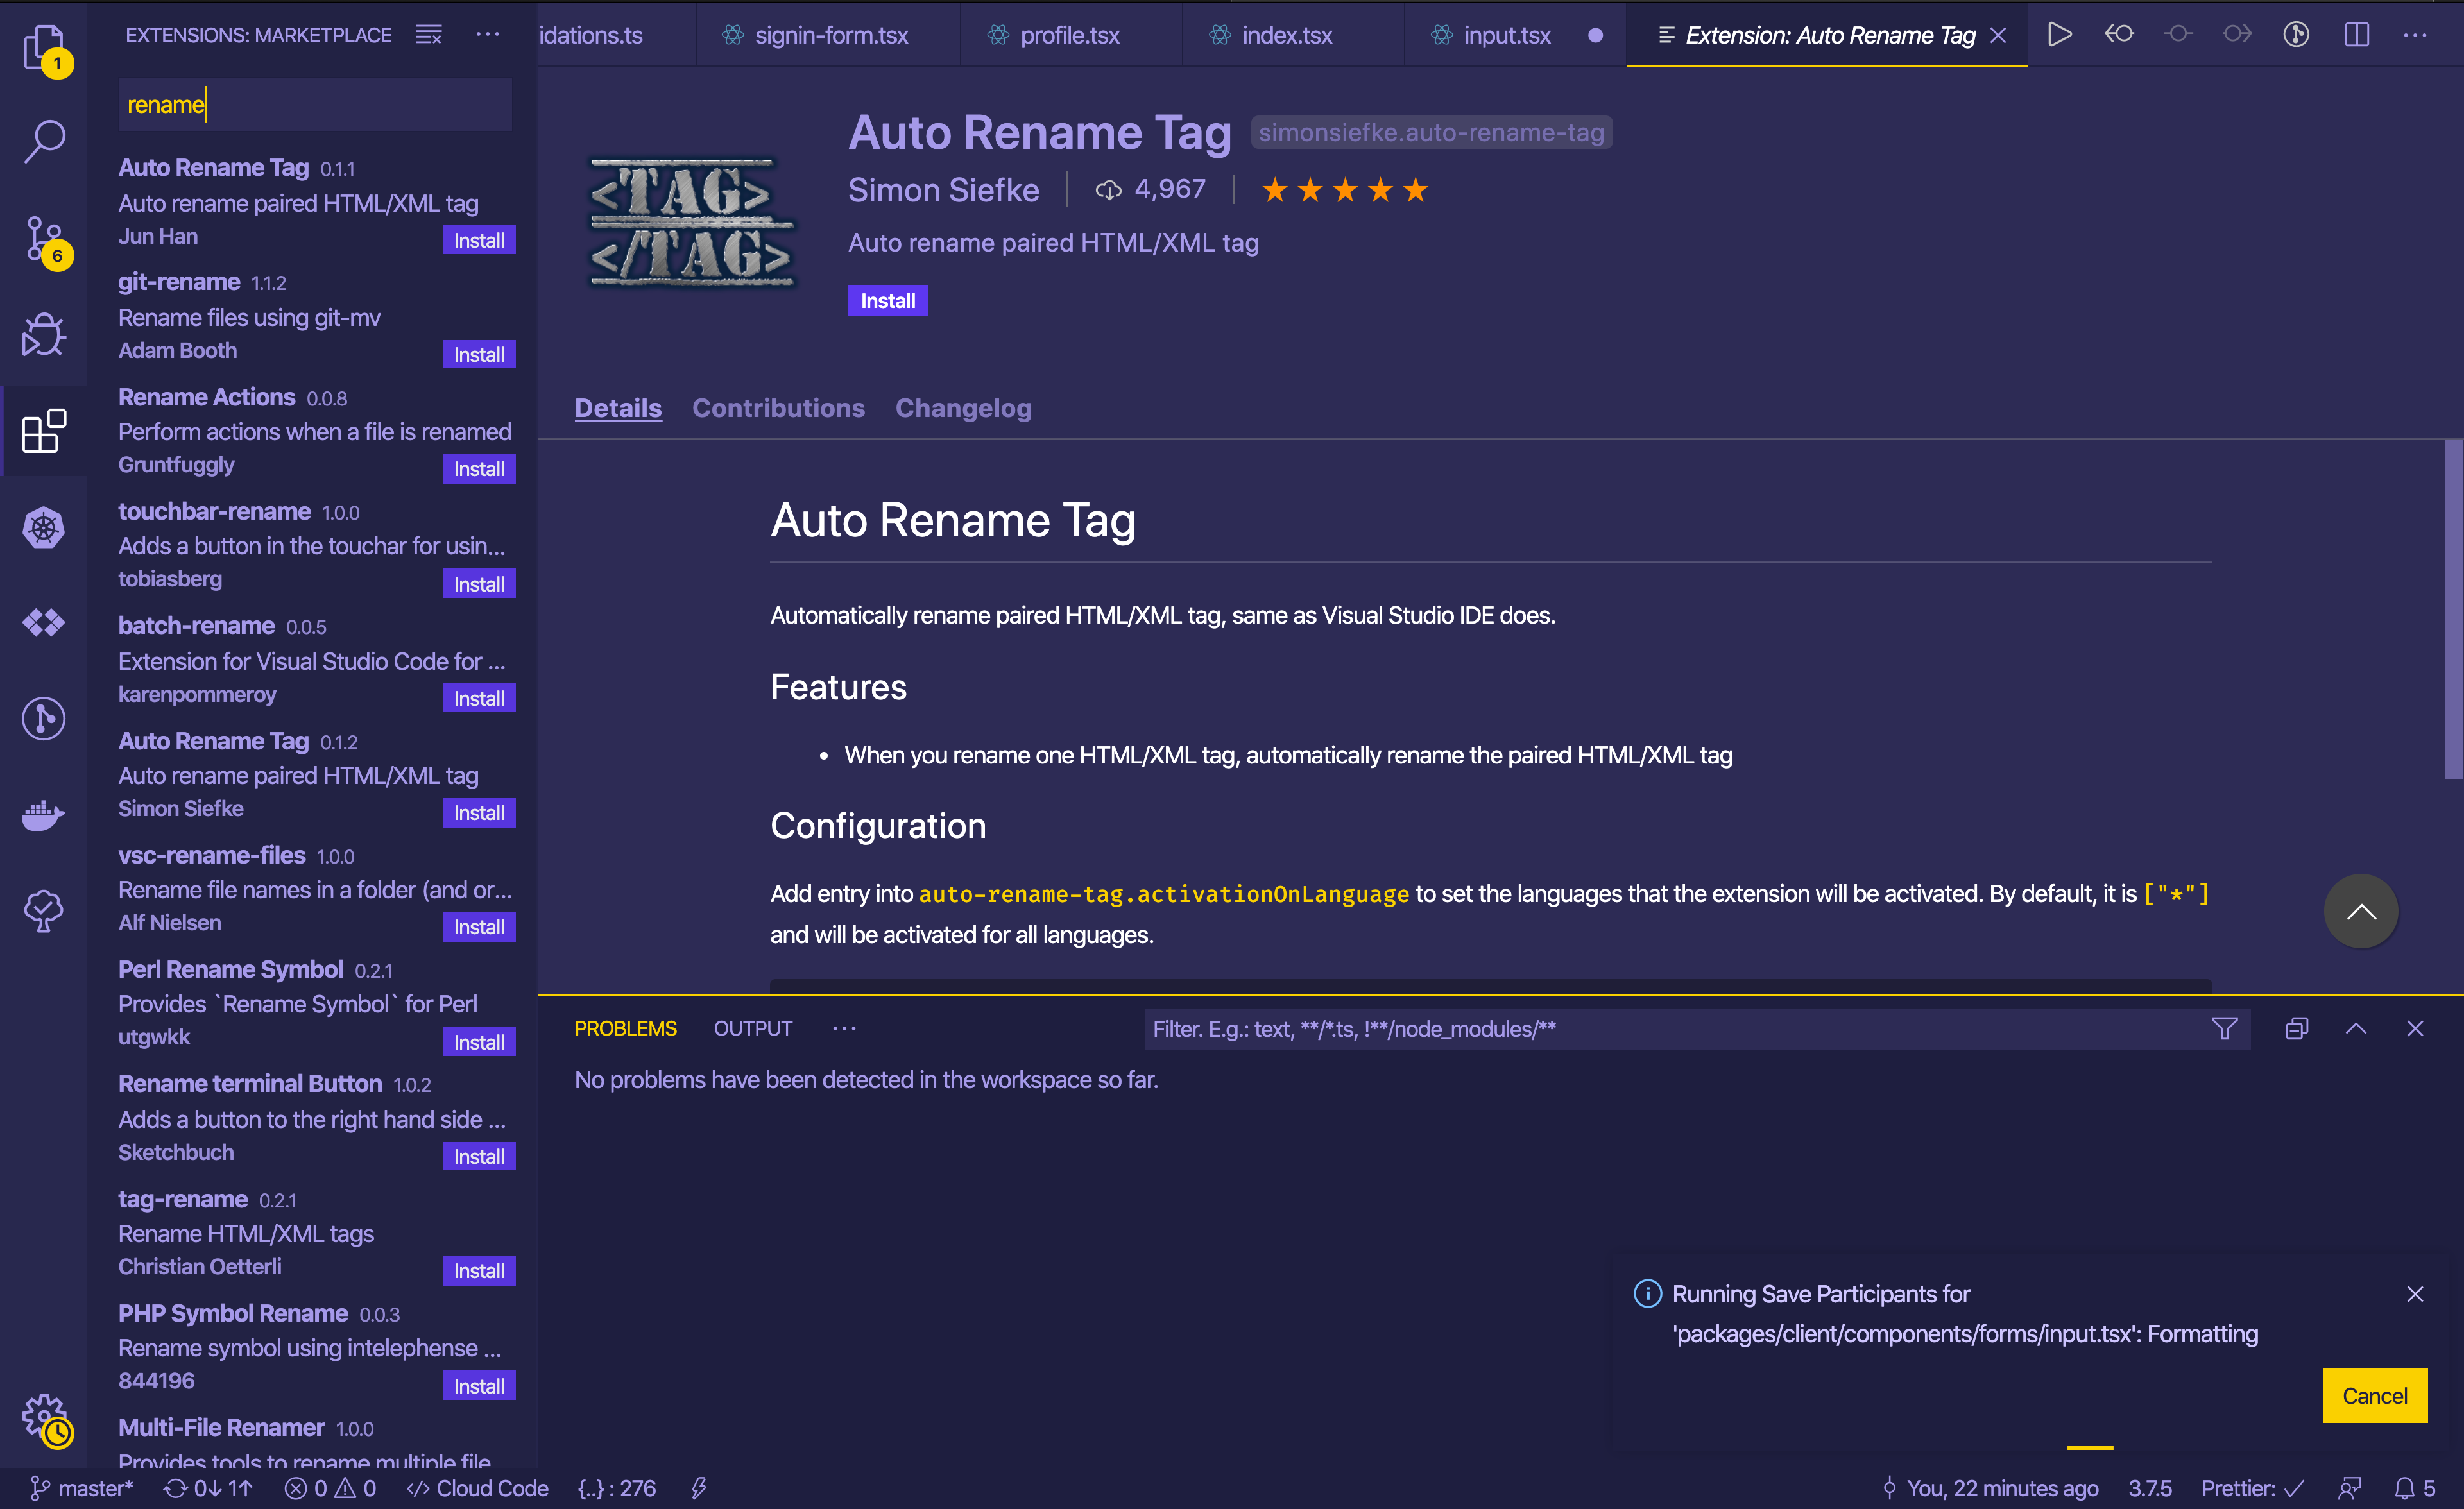Switch to the Changelog tab
This screenshot has height=1509, width=2464.
pyautogui.click(x=963, y=408)
